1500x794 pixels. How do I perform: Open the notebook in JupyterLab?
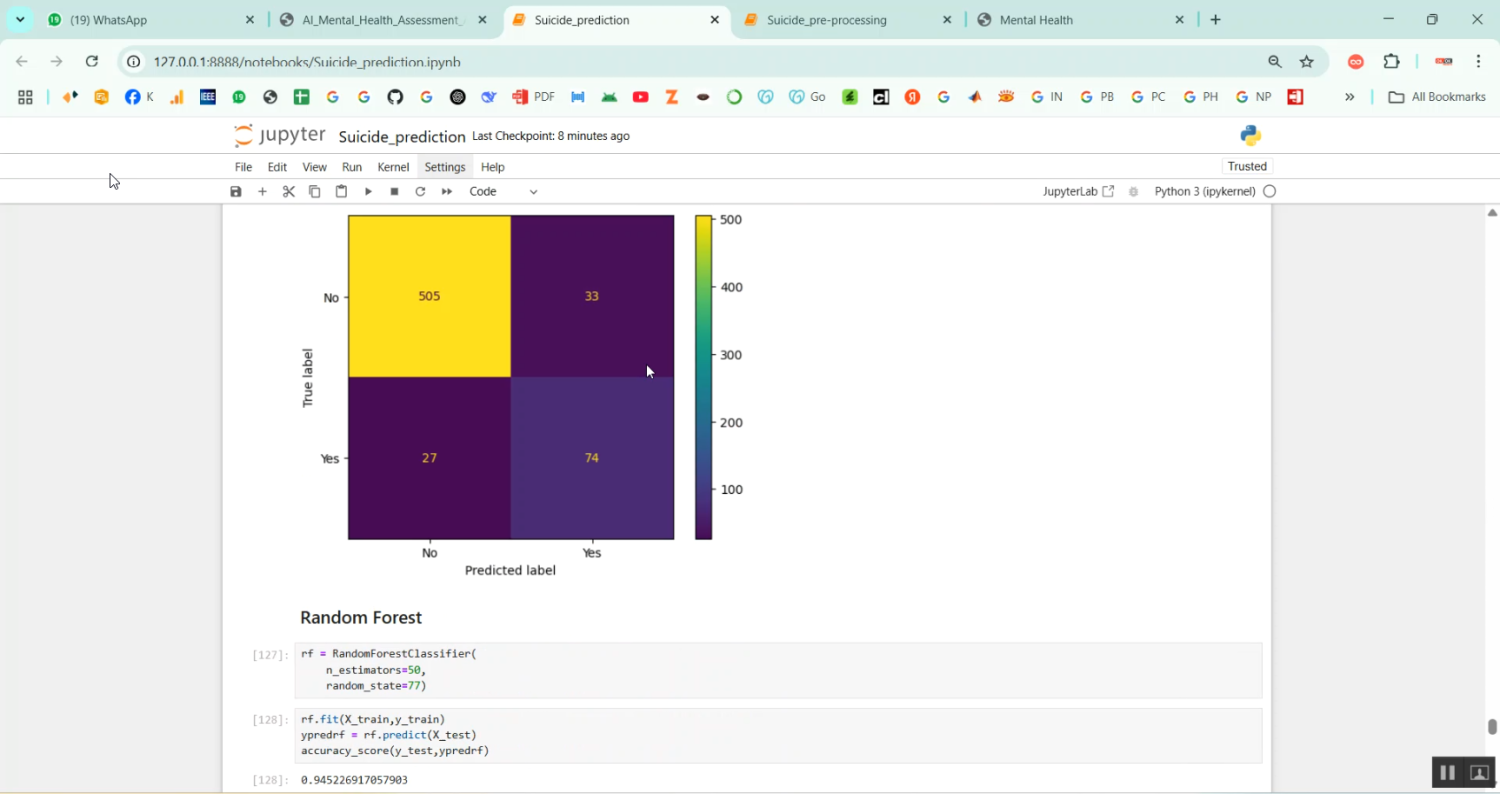[1078, 191]
